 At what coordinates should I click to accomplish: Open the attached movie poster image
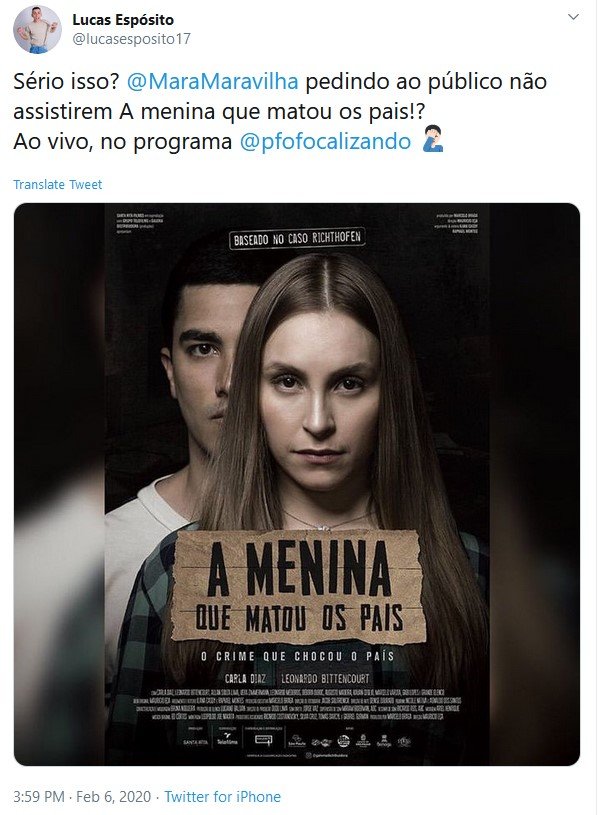coord(297,484)
